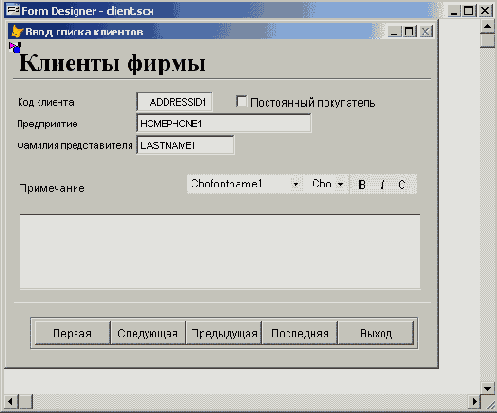Select the HOMEPHONE1 text field

click(224, 123)
